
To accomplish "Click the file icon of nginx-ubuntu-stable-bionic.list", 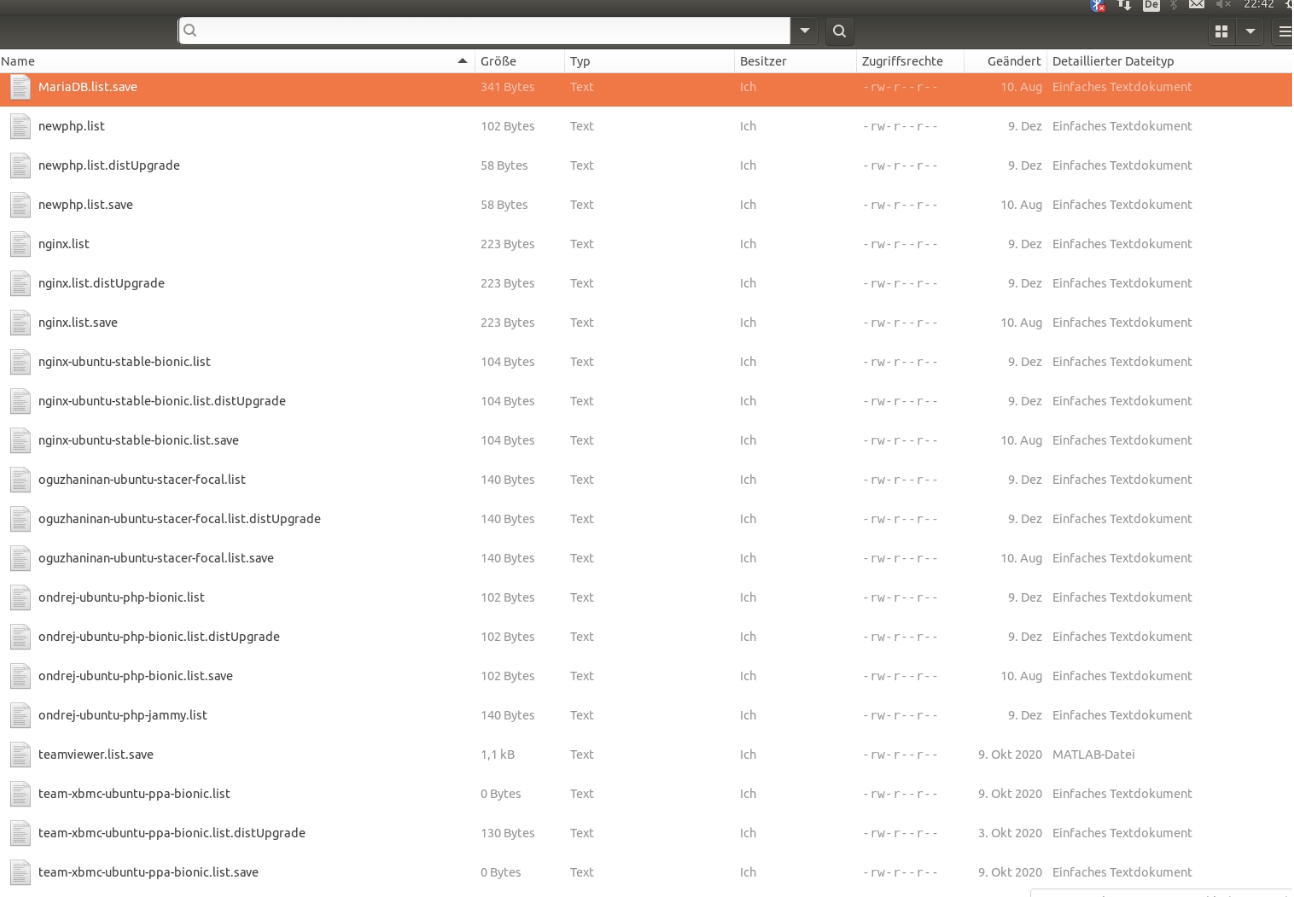I will coord(20,362).
